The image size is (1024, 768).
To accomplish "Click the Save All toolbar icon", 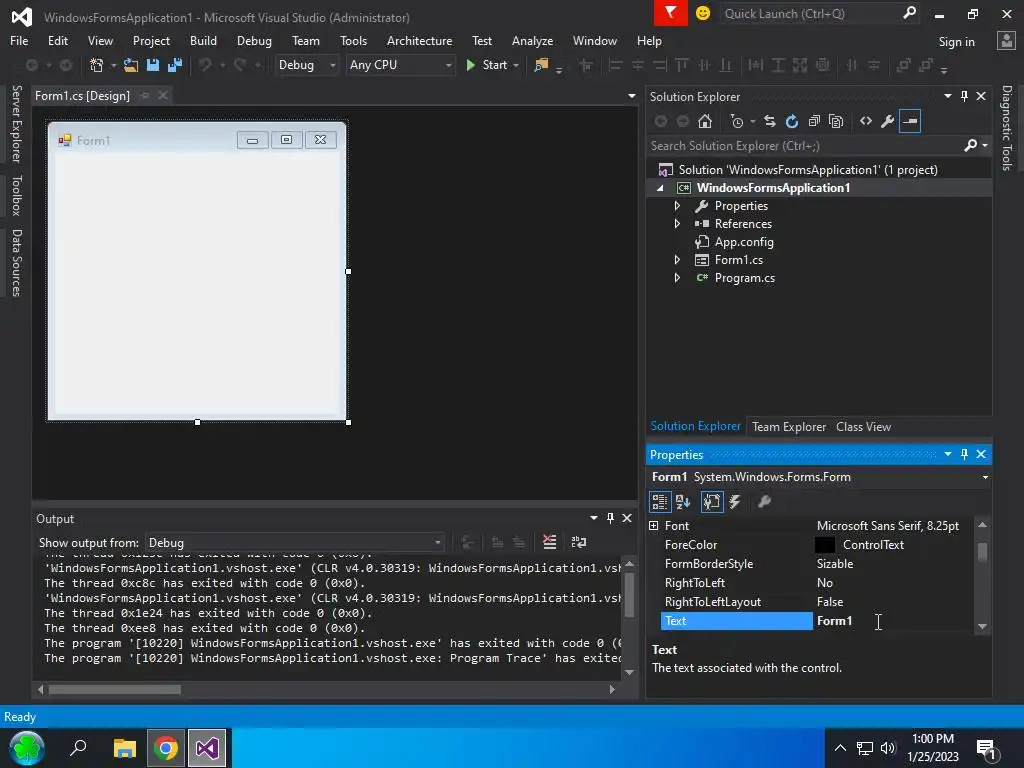I will [175, 65].
